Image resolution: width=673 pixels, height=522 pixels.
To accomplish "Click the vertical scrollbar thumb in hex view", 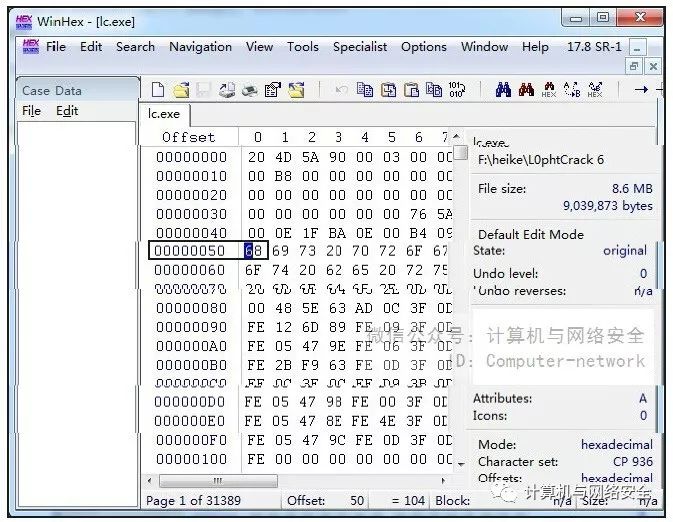I will pyautogui.click(x=461, y=152).
